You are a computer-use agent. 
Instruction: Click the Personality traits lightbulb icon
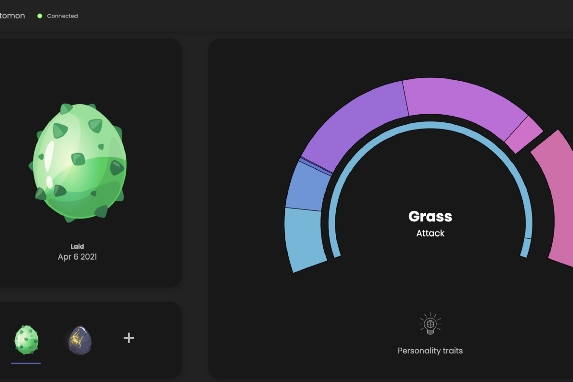coord(430,324)
